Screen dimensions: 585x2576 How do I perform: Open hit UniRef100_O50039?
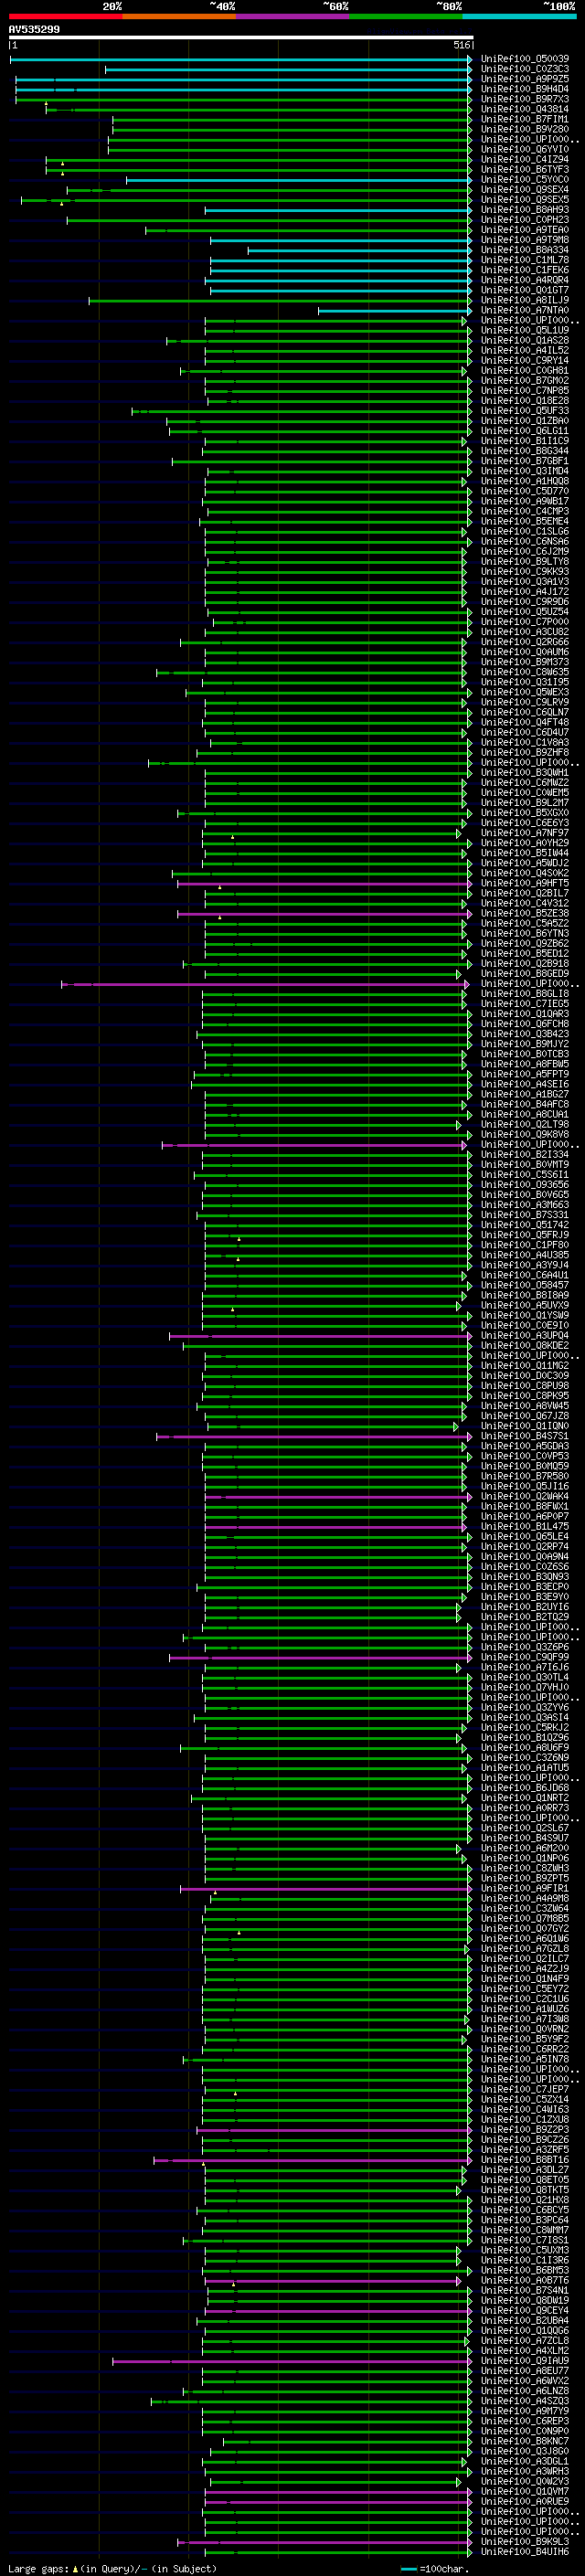click(525, 59)
